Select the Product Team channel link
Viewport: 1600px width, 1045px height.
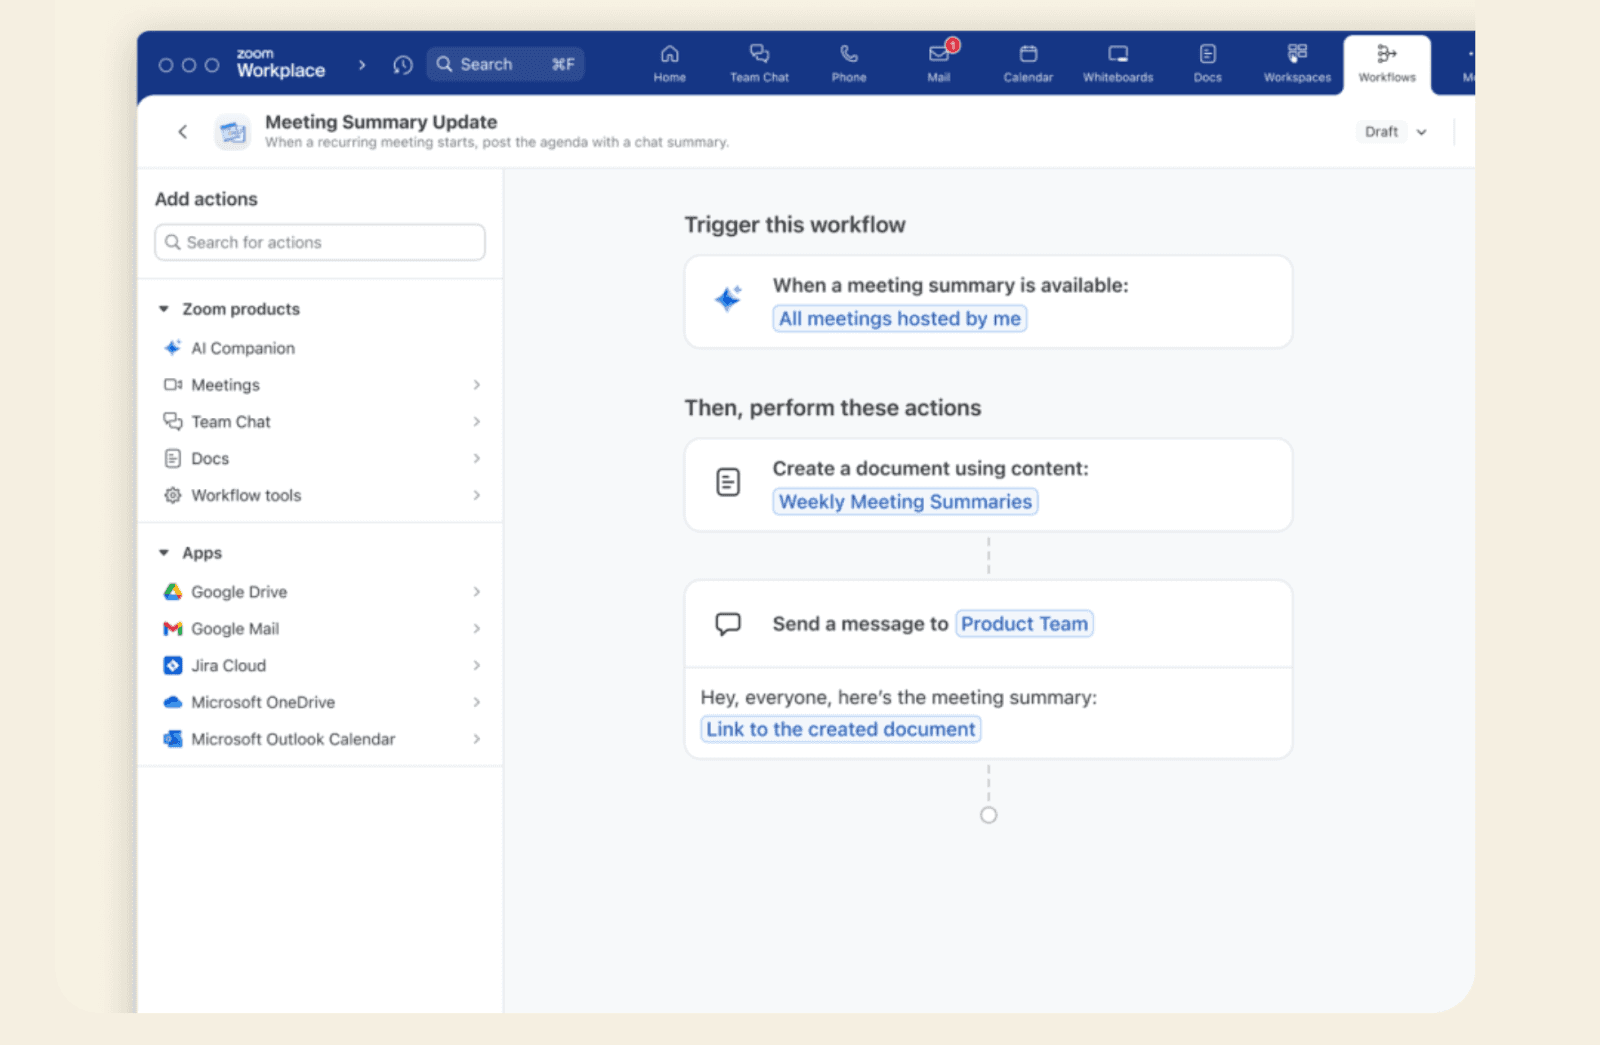point(1024,624)
